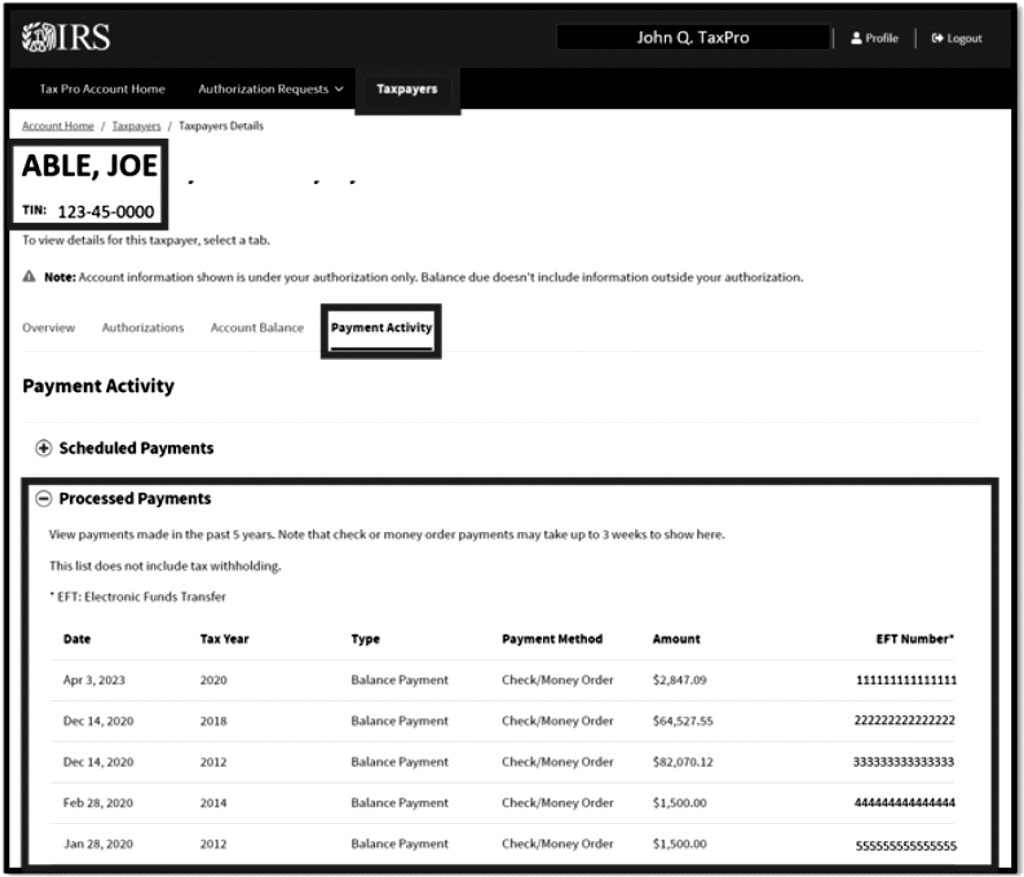This screenshot has height=877, width=1024.
Task: Click the $2,847.09 amount
Action: [680, 680]
